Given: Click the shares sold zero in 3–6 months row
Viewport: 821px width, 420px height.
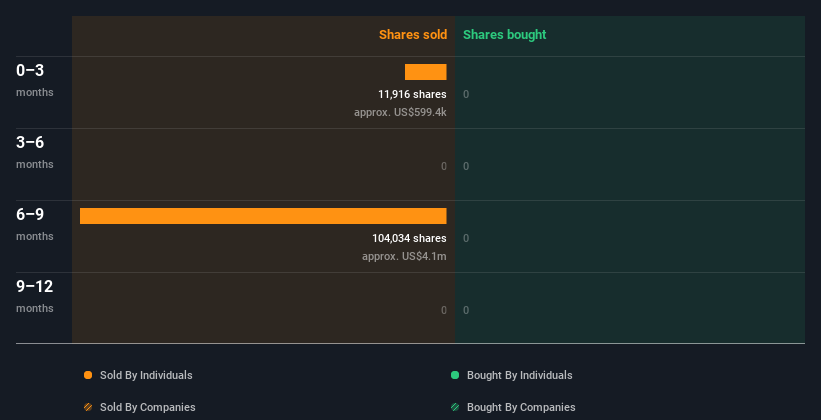Looking at the screenshot, I should 444,167.
